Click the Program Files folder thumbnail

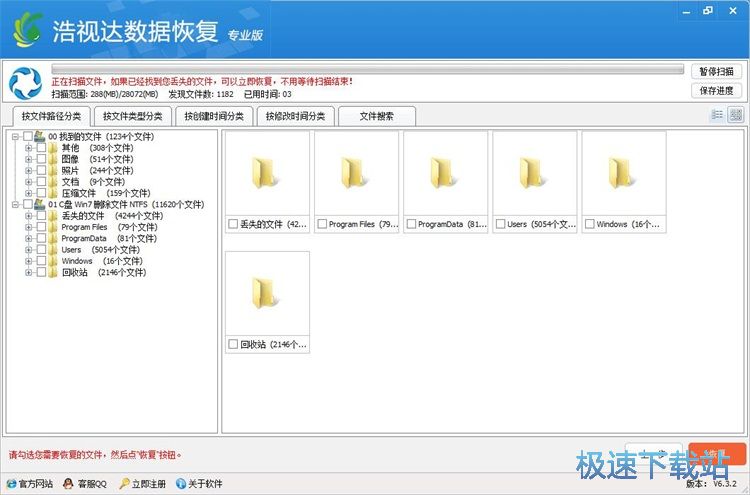pos(356,174)
